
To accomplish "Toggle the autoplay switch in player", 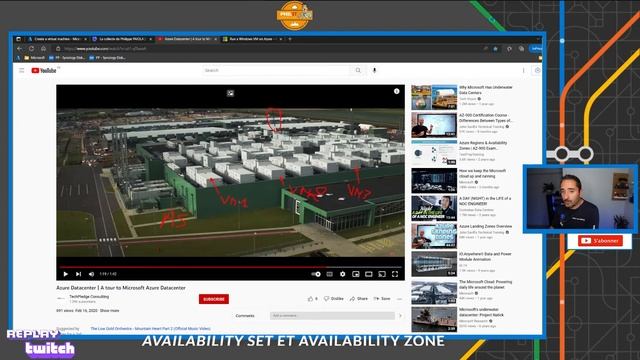I will pos(316,274).
